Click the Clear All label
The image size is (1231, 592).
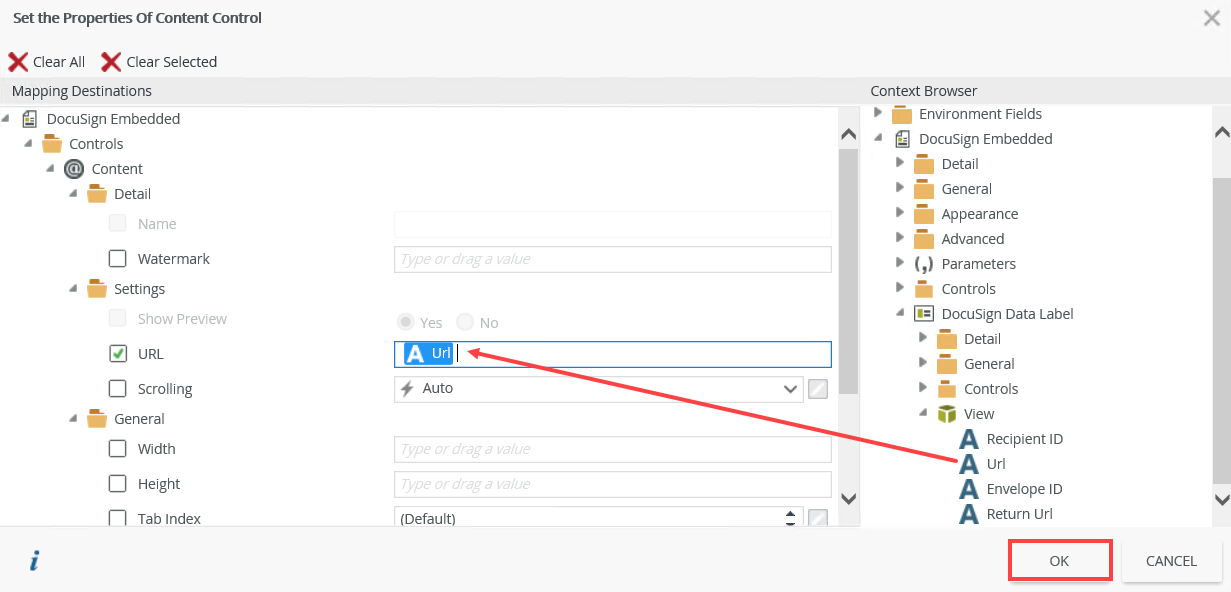tap(59, 62)
